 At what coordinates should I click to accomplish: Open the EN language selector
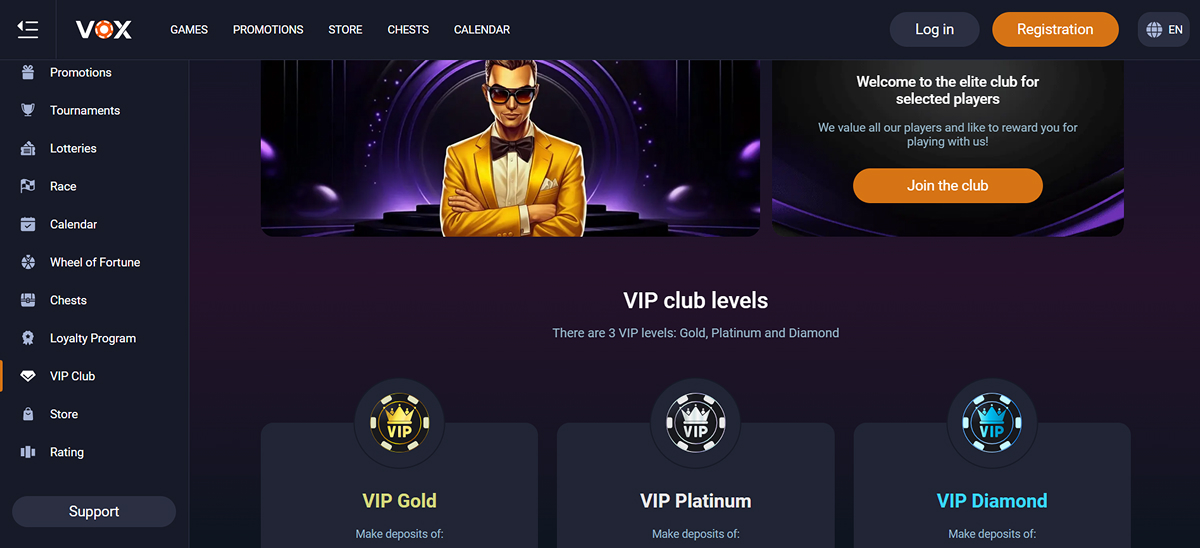[x=1164, y=29]
